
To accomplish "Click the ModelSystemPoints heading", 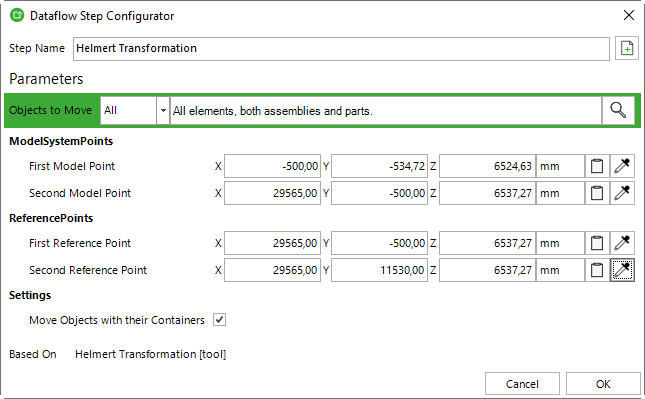I will [x=61, y=141].
